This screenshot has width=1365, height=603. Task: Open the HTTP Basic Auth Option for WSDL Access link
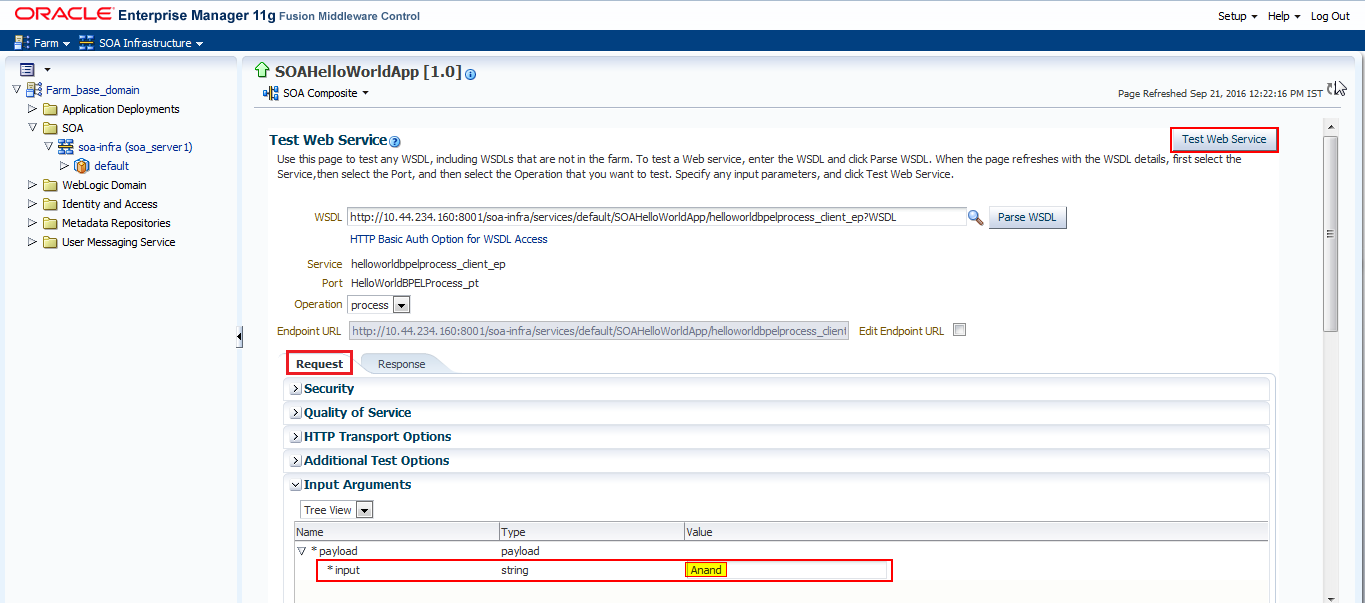click(448, 239)
